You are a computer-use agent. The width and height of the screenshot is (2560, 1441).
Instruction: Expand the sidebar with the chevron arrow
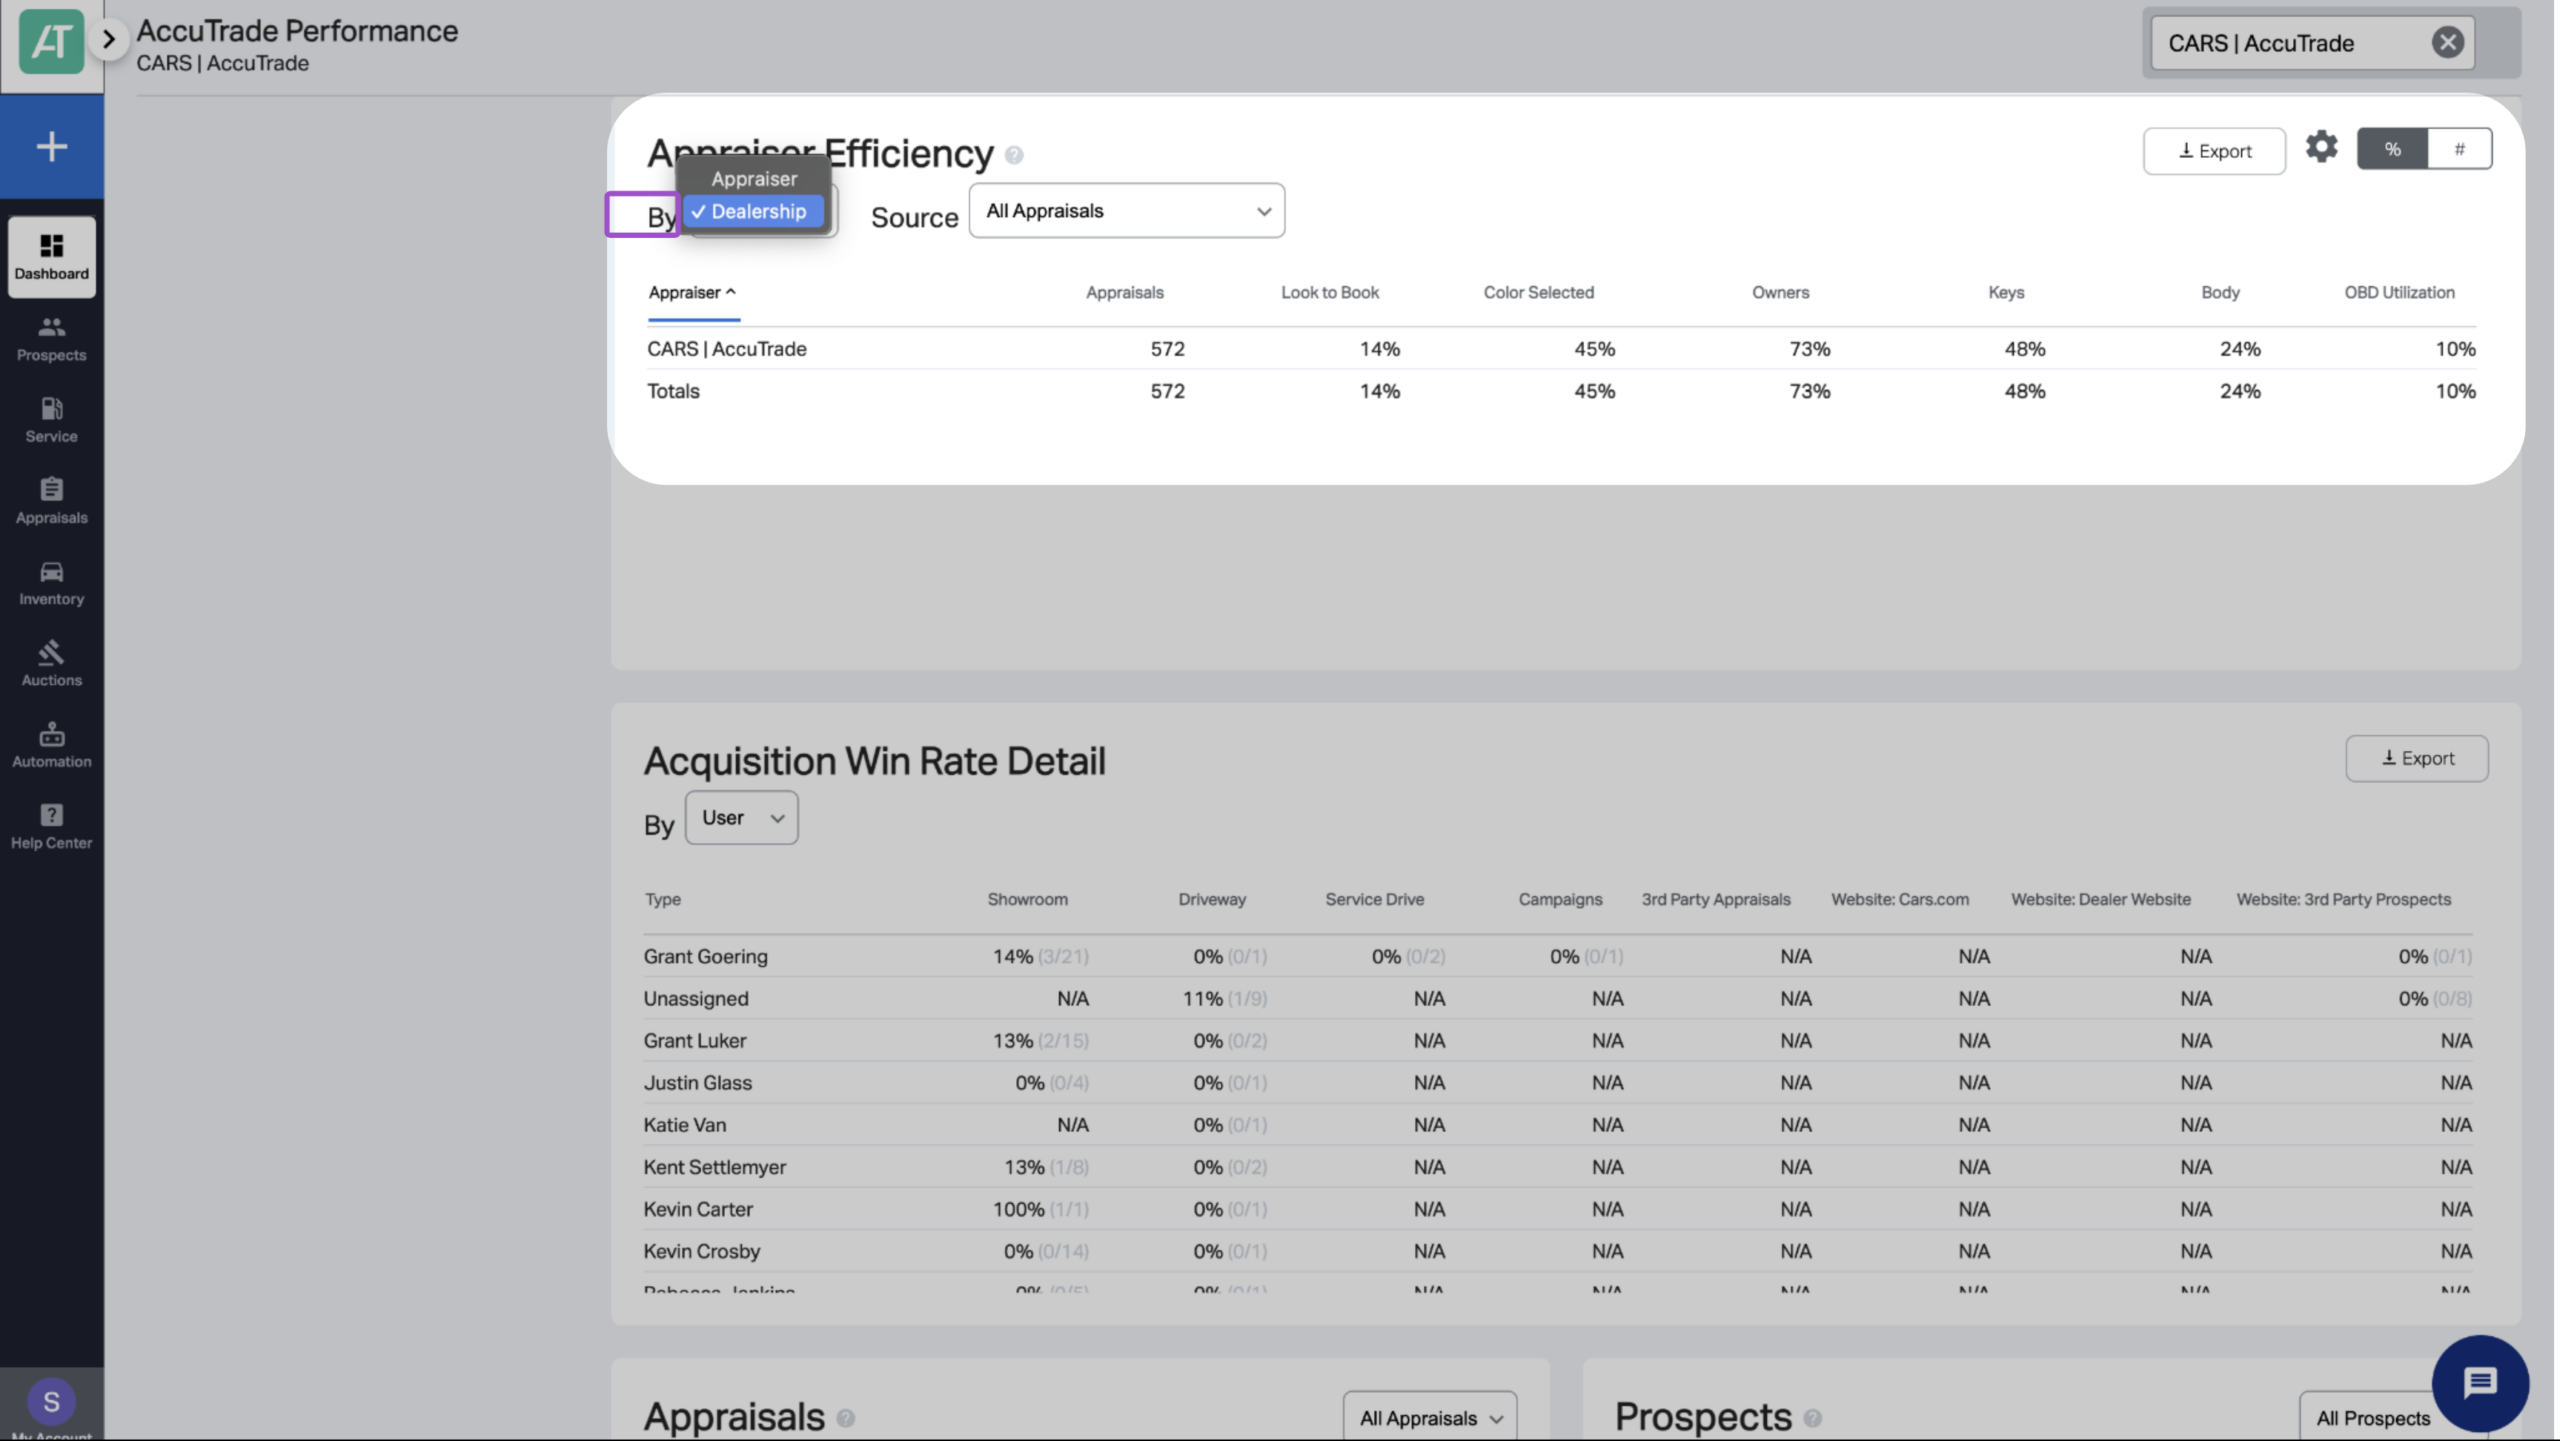click(108, 40)
